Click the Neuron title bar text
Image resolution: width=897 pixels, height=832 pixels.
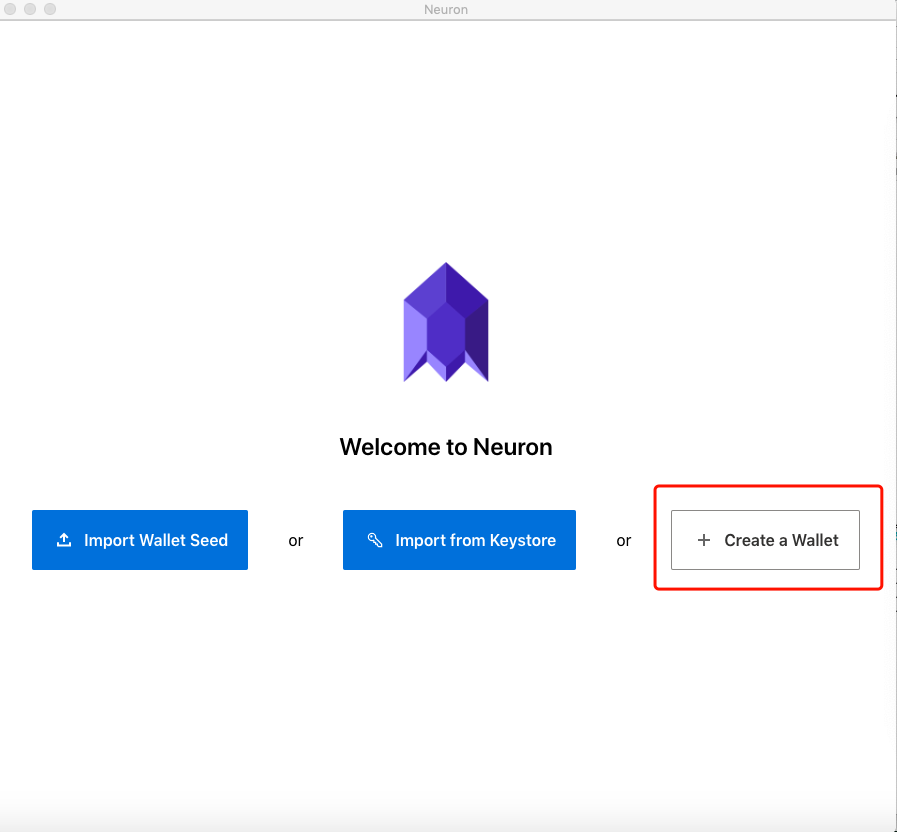(x=446, y=10)
